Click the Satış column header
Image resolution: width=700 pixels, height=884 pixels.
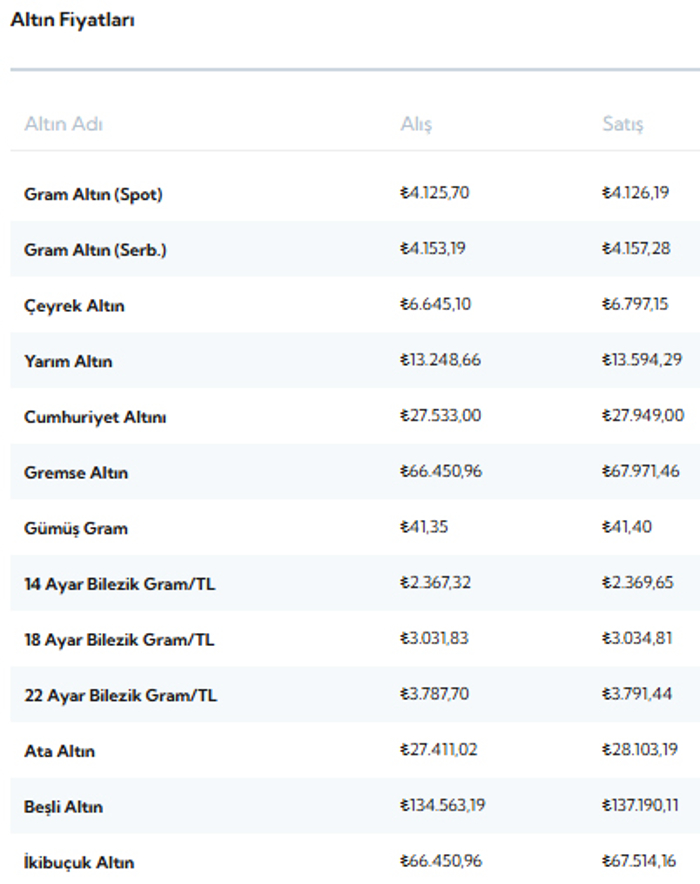623,124
